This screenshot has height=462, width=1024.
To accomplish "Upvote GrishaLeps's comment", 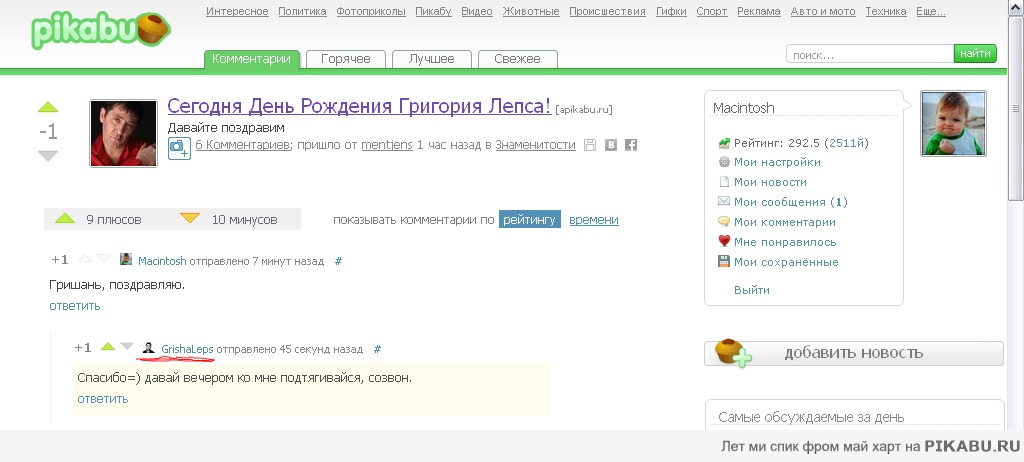I will (x=108, y=347).
